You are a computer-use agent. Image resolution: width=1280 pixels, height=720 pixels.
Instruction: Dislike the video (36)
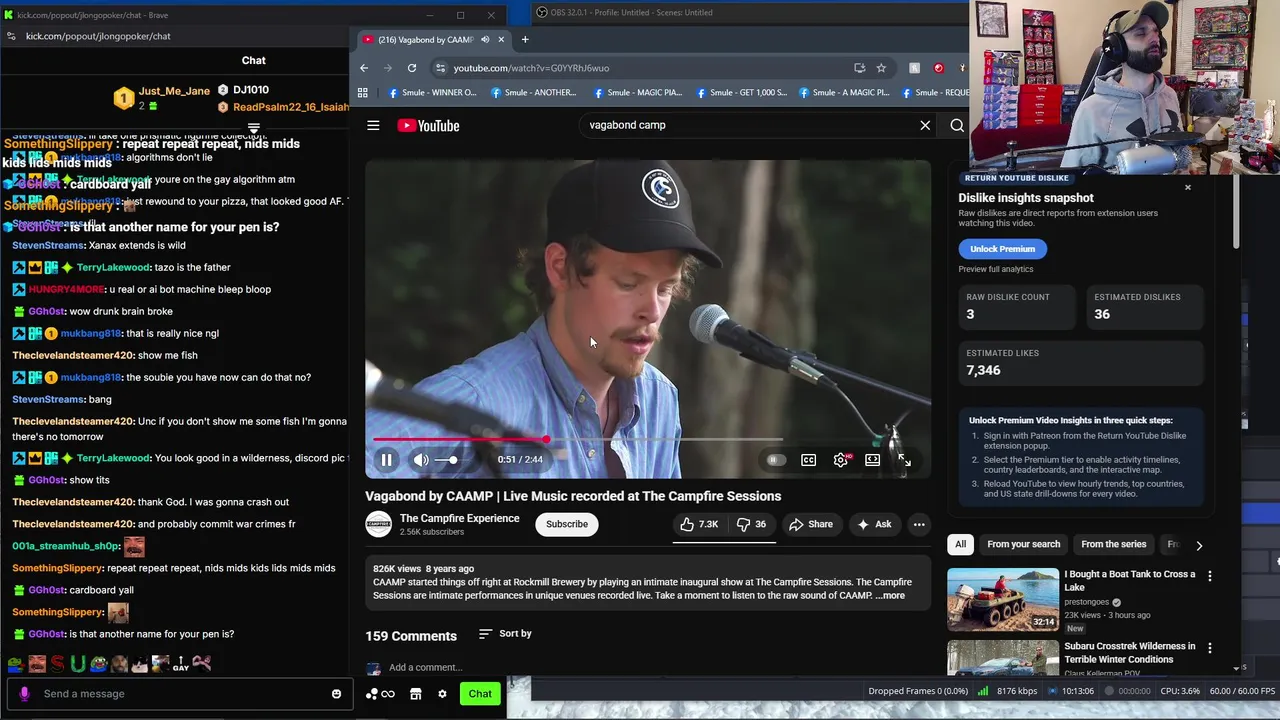[x=752, y=524]
